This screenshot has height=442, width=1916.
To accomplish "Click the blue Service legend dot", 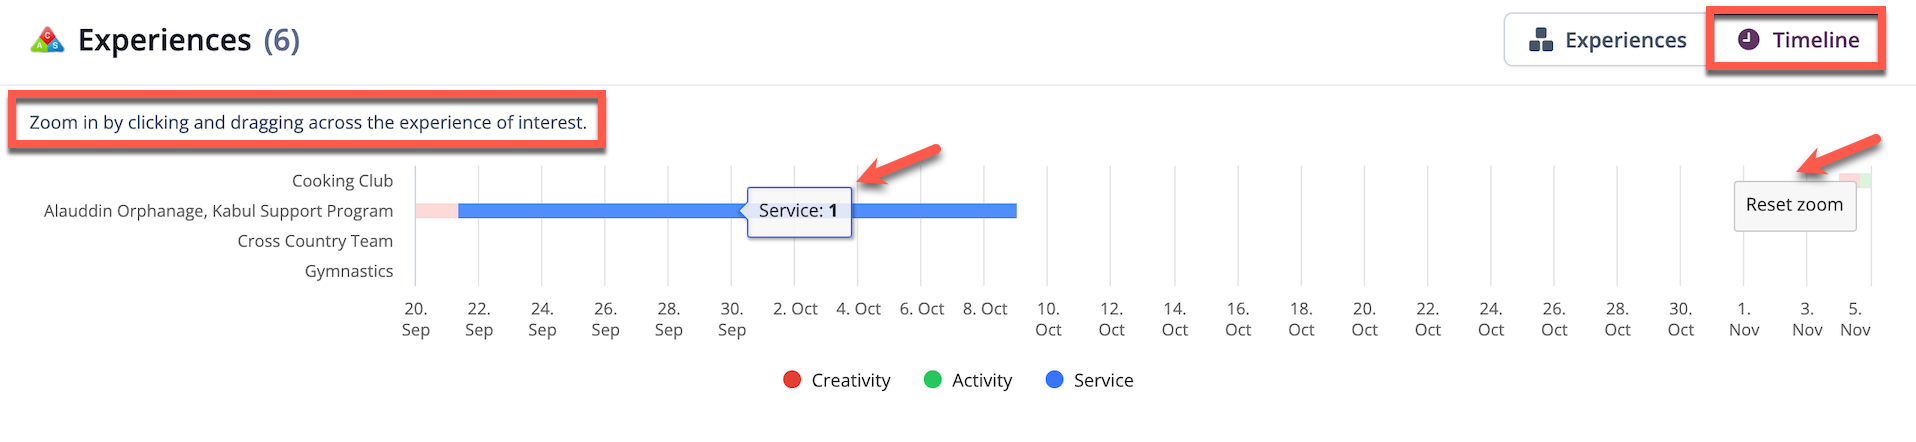I will [x=1054, y=380].
